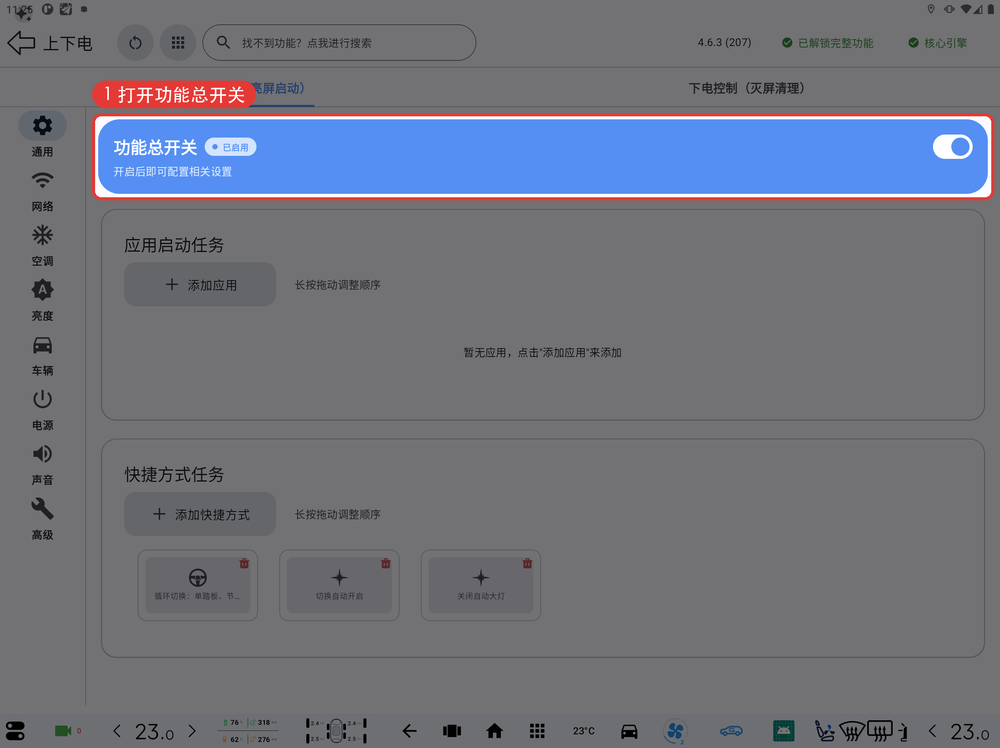Toggle the seat heating icon
This screenshot has height=748, width=1000.
pos(824,731)
